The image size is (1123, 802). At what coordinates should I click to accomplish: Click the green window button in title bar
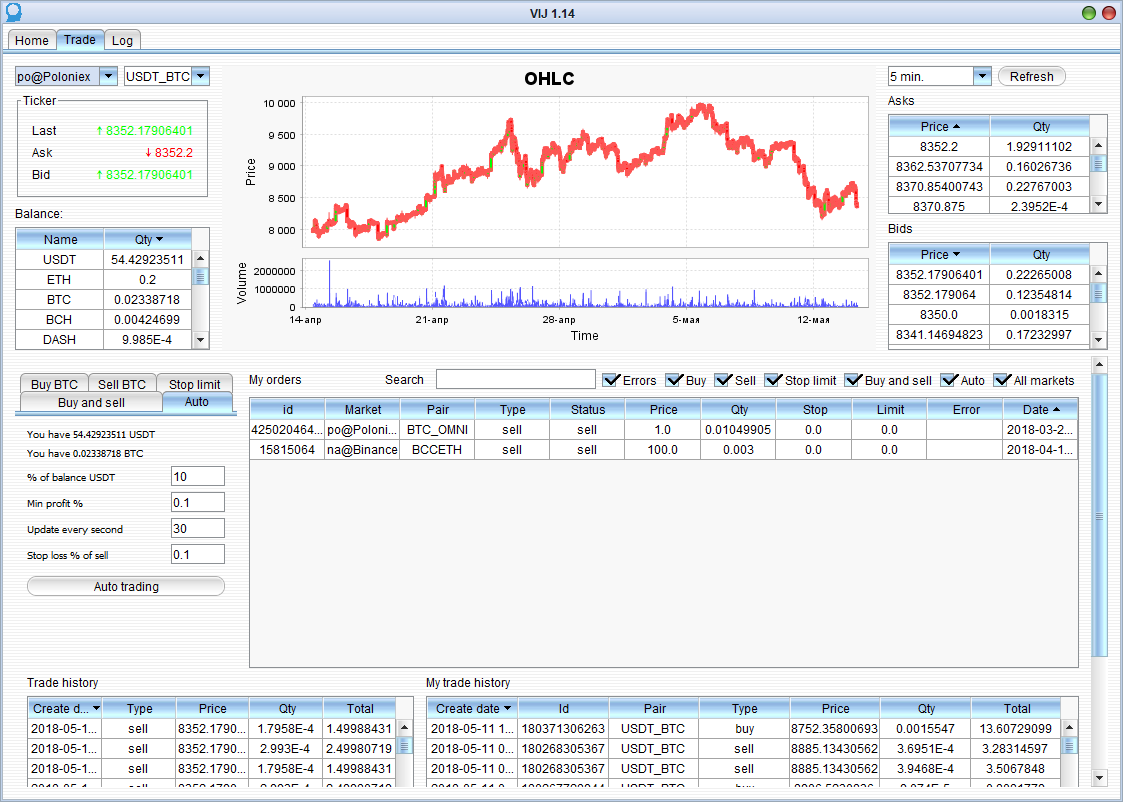point(1089,13)
